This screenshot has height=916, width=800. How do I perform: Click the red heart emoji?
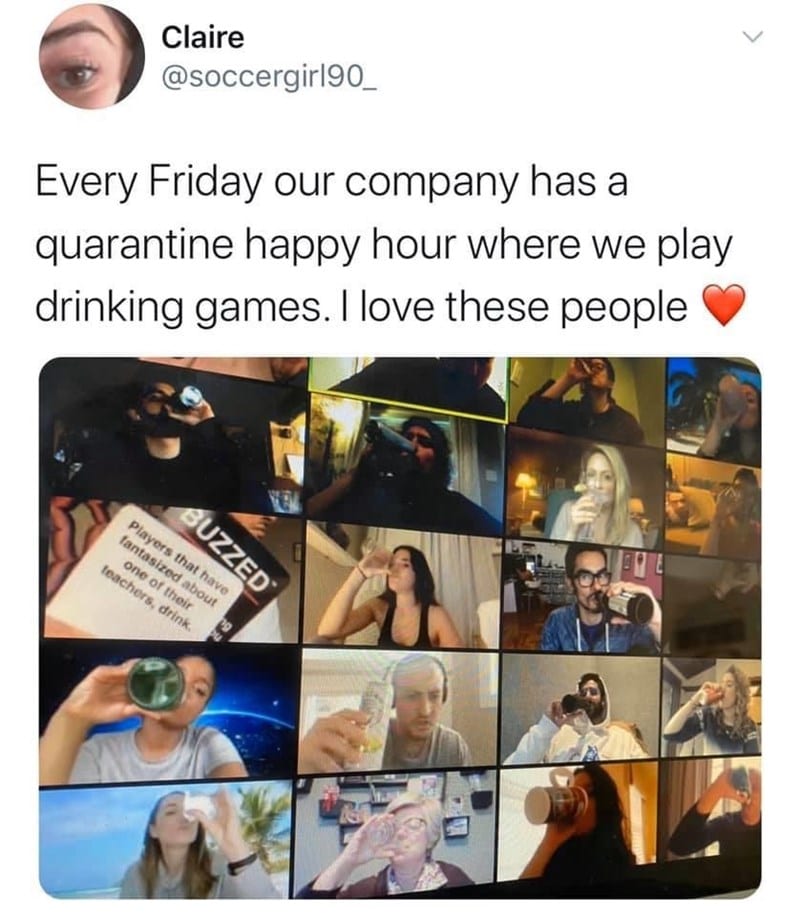(723, 305)
